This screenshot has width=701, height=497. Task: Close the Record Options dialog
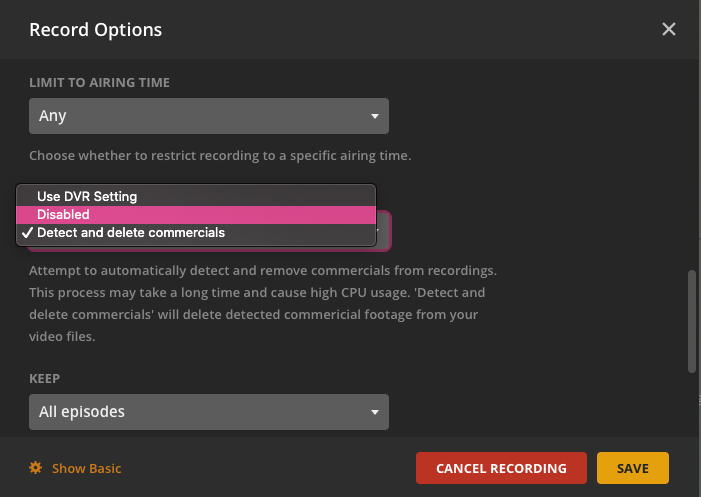tap(669, 29)
